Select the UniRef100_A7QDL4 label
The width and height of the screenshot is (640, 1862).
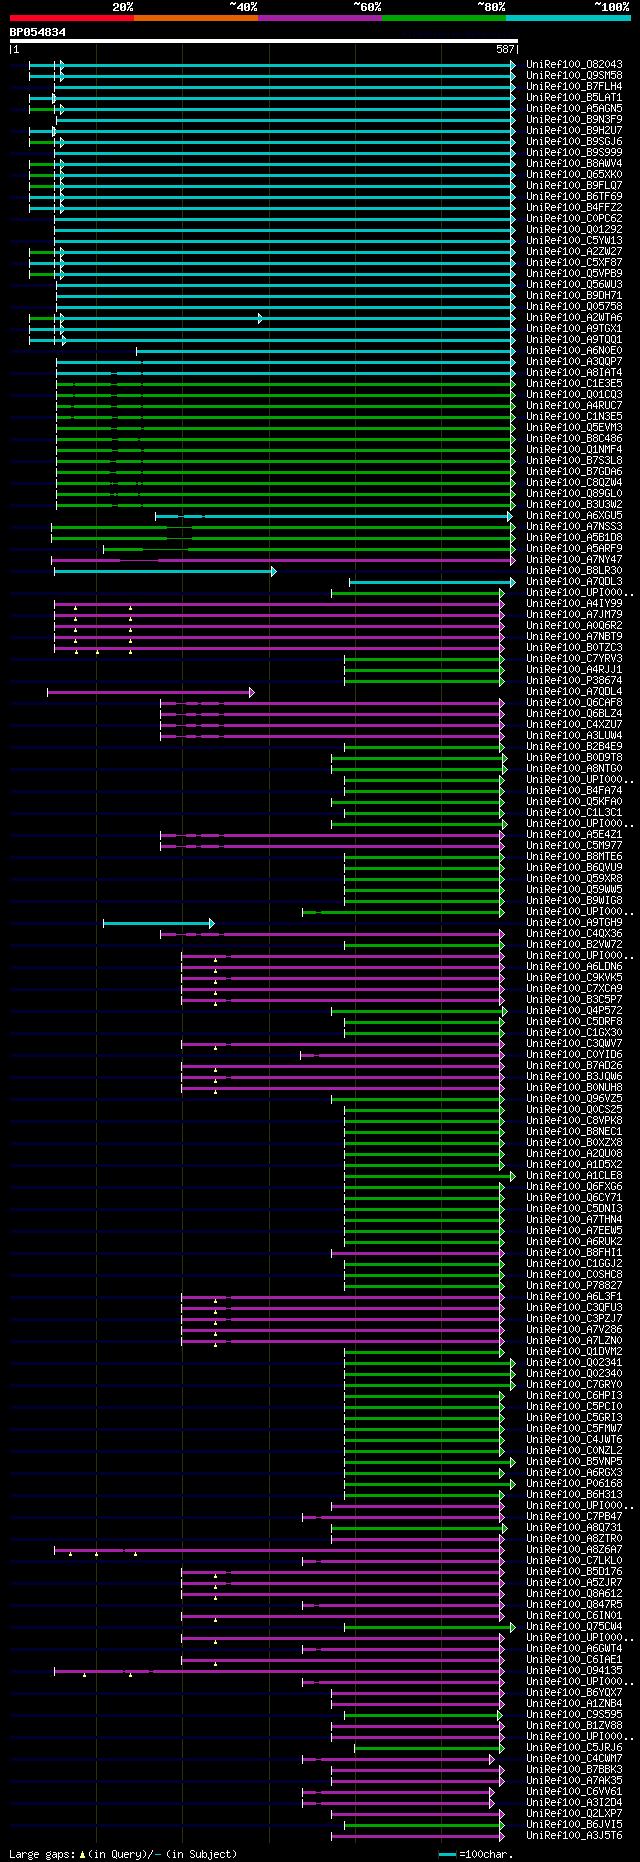(574, 691)
